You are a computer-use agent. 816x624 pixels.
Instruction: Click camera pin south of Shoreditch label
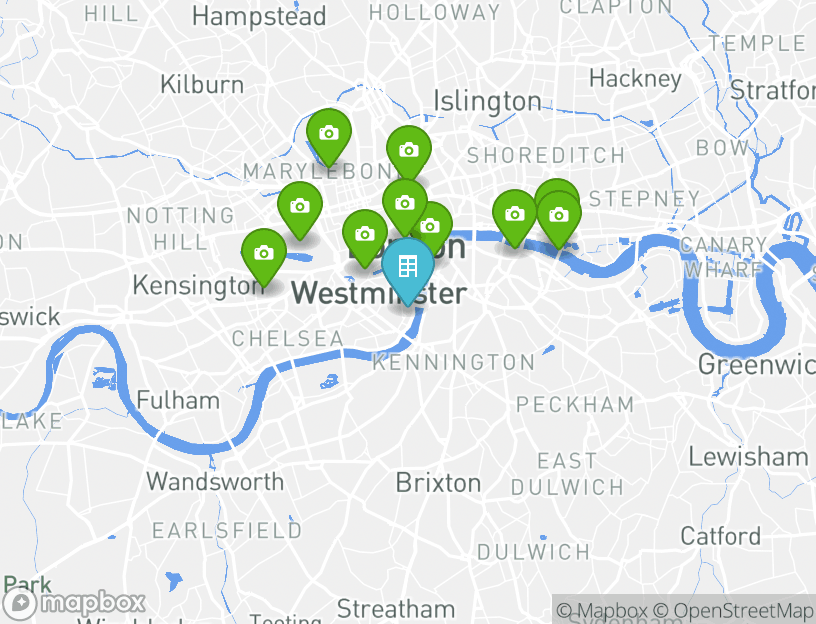pyautogui.click(x=515, y=218)
